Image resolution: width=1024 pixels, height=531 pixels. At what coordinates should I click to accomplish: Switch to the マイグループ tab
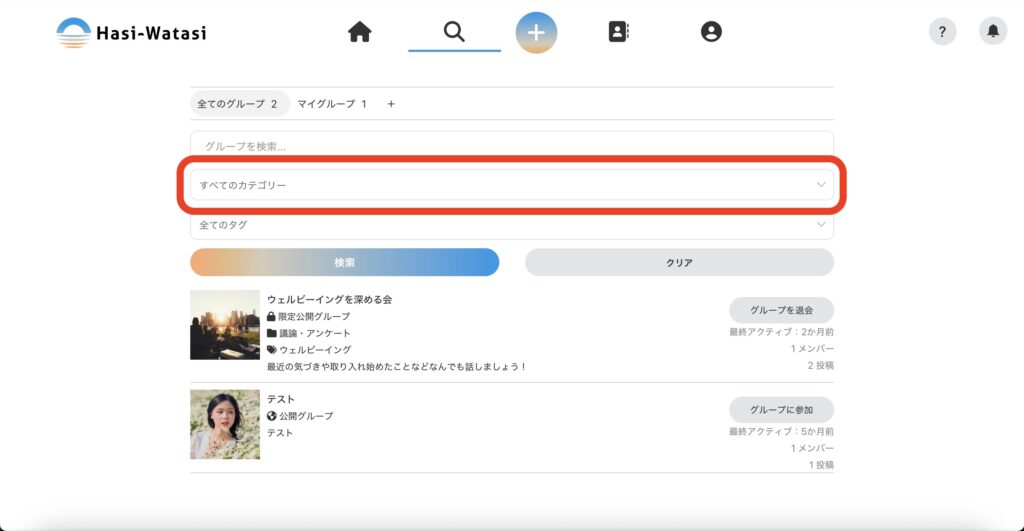coord(332,104)
